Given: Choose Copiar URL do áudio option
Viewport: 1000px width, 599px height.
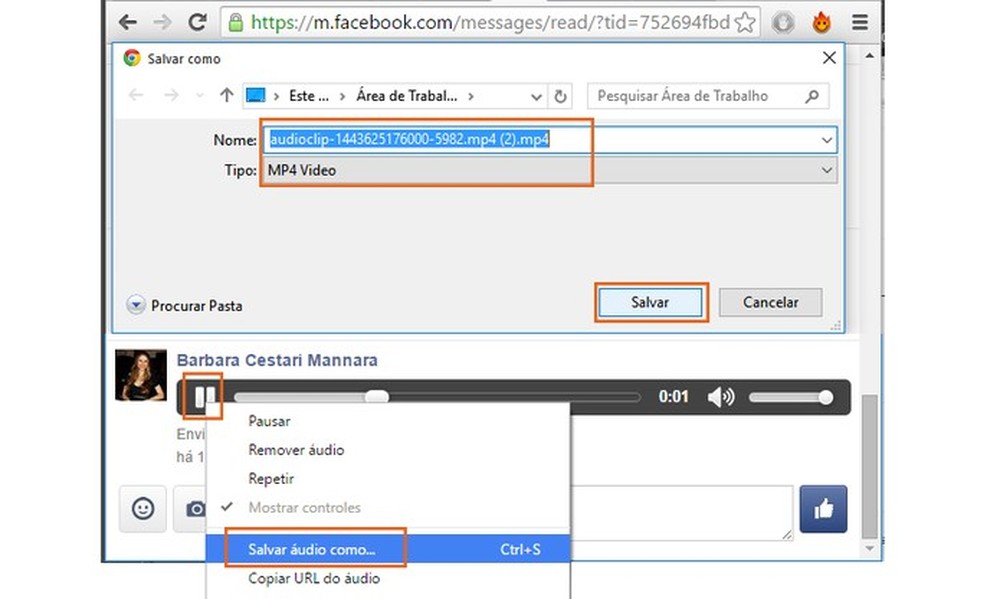Looking at the screenshot, I should click(x=314, y=578).
